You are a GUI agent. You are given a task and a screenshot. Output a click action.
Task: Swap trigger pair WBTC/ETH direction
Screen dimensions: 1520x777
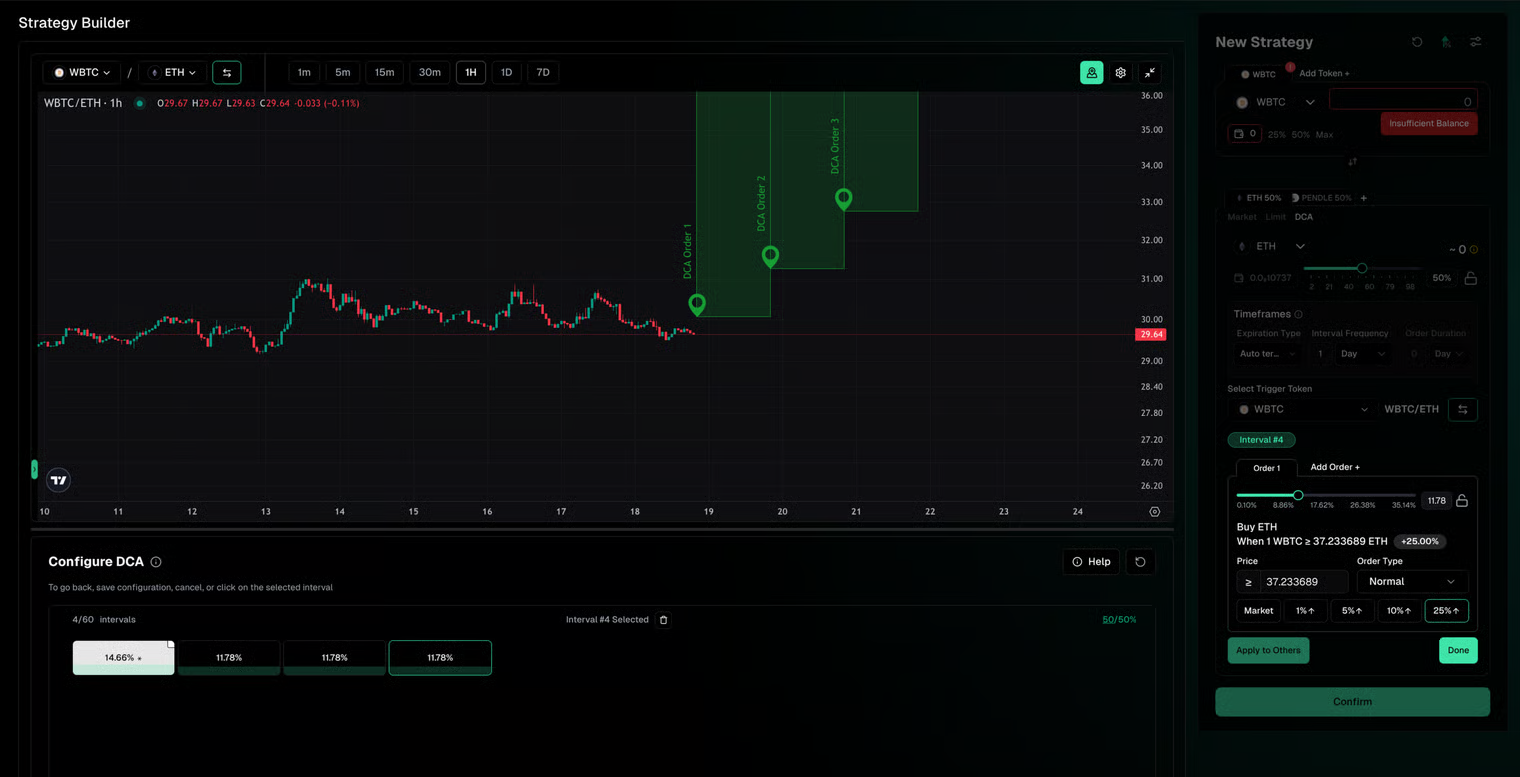tap(1462, 409)
